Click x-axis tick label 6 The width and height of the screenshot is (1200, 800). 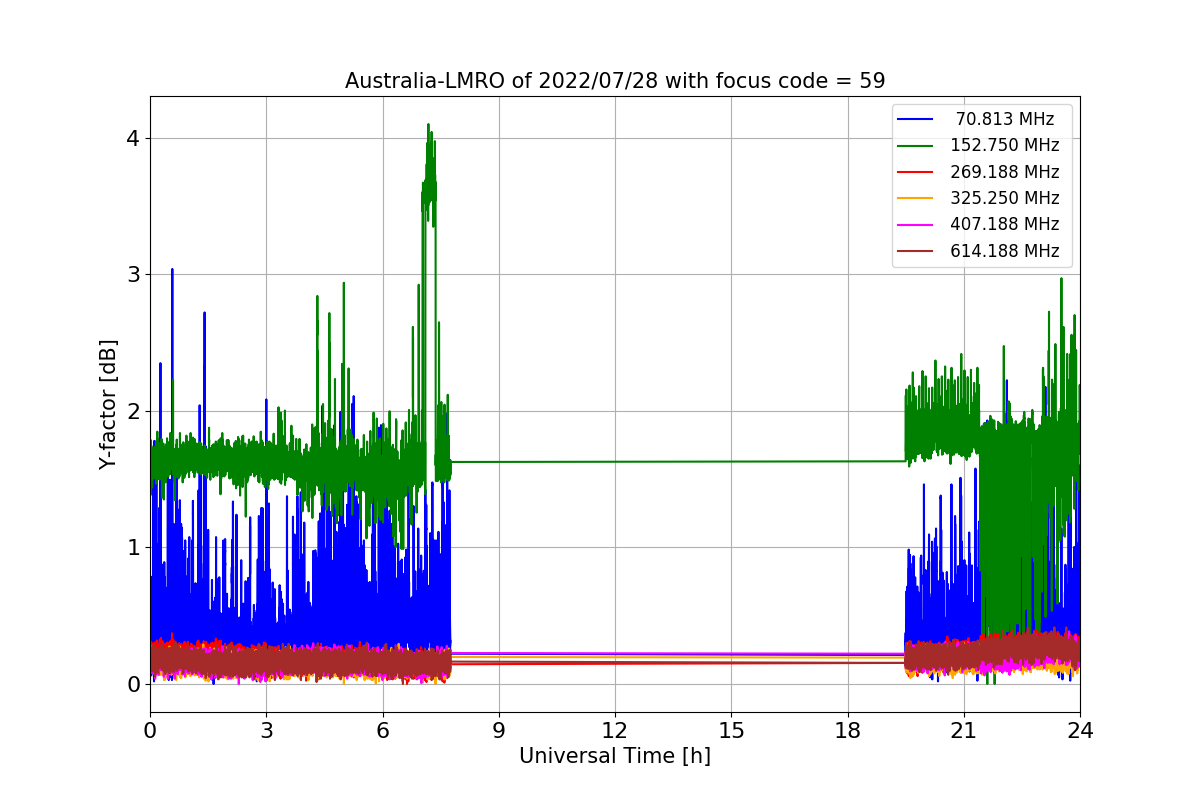tap(382, 731)
